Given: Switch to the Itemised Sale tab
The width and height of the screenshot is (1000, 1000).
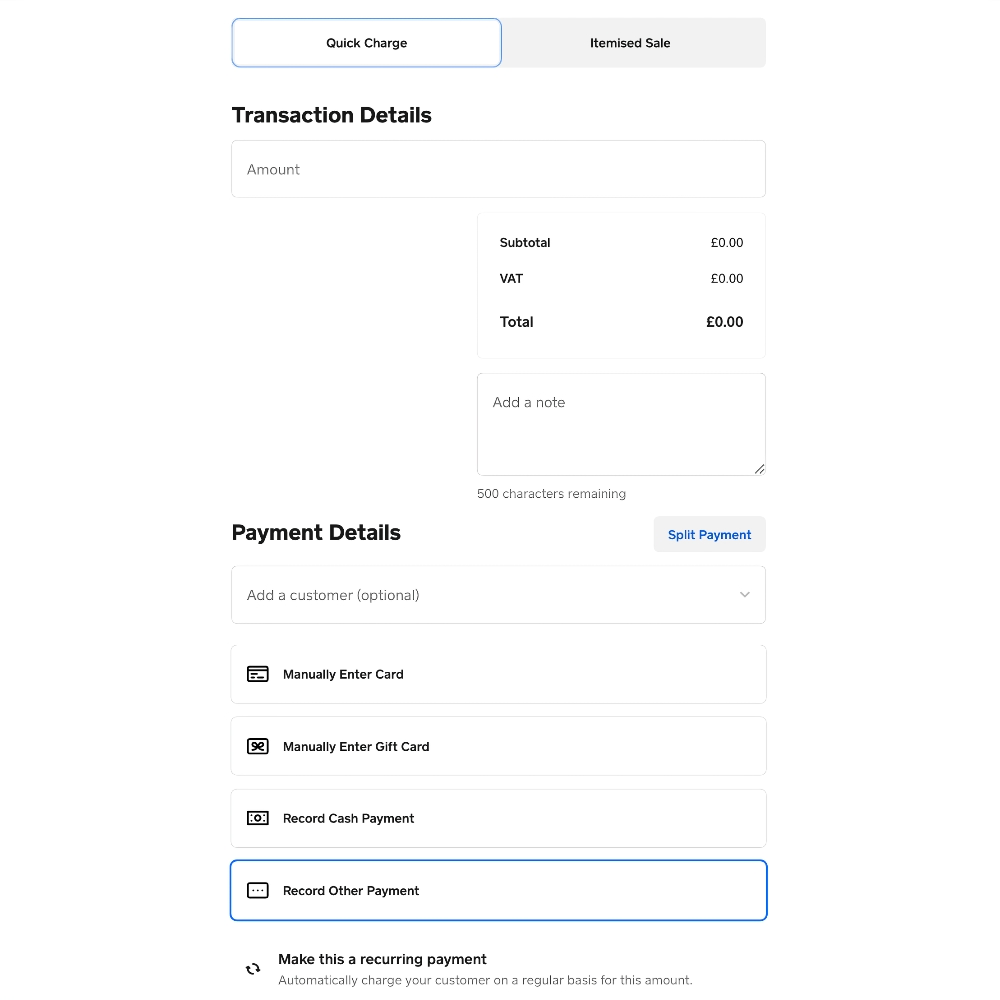Looking at the screenshot, I should pyautogui.click(x=630, y=43).
